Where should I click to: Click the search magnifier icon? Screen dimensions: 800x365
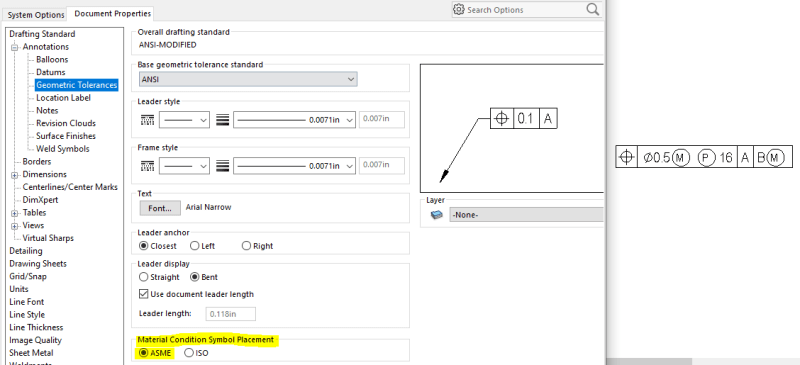pos(592,9)
